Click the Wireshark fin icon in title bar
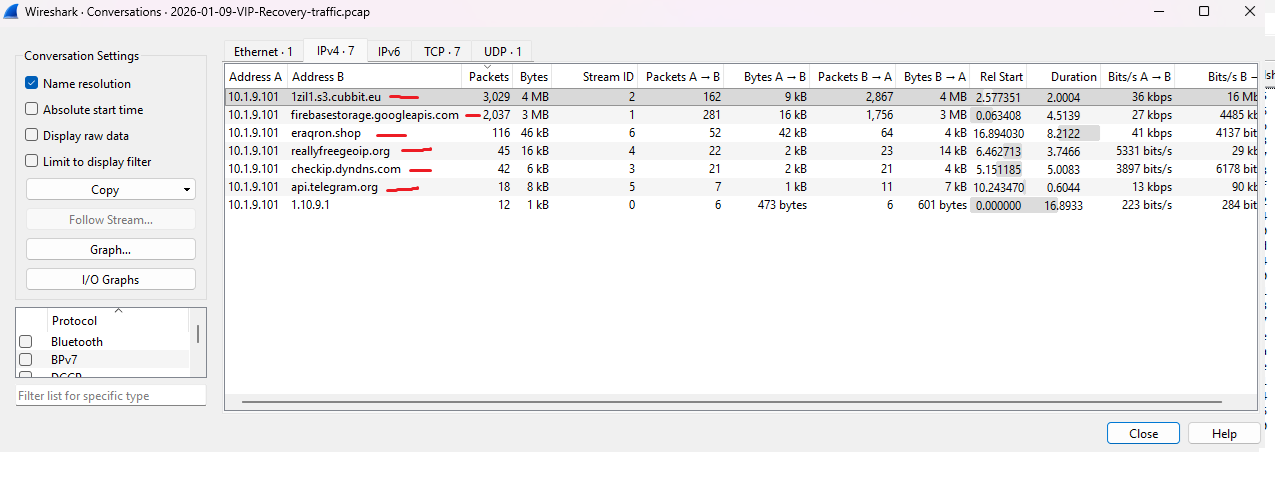The width and height of the screenshot is (1275, 480). click(x=13, y=12)
